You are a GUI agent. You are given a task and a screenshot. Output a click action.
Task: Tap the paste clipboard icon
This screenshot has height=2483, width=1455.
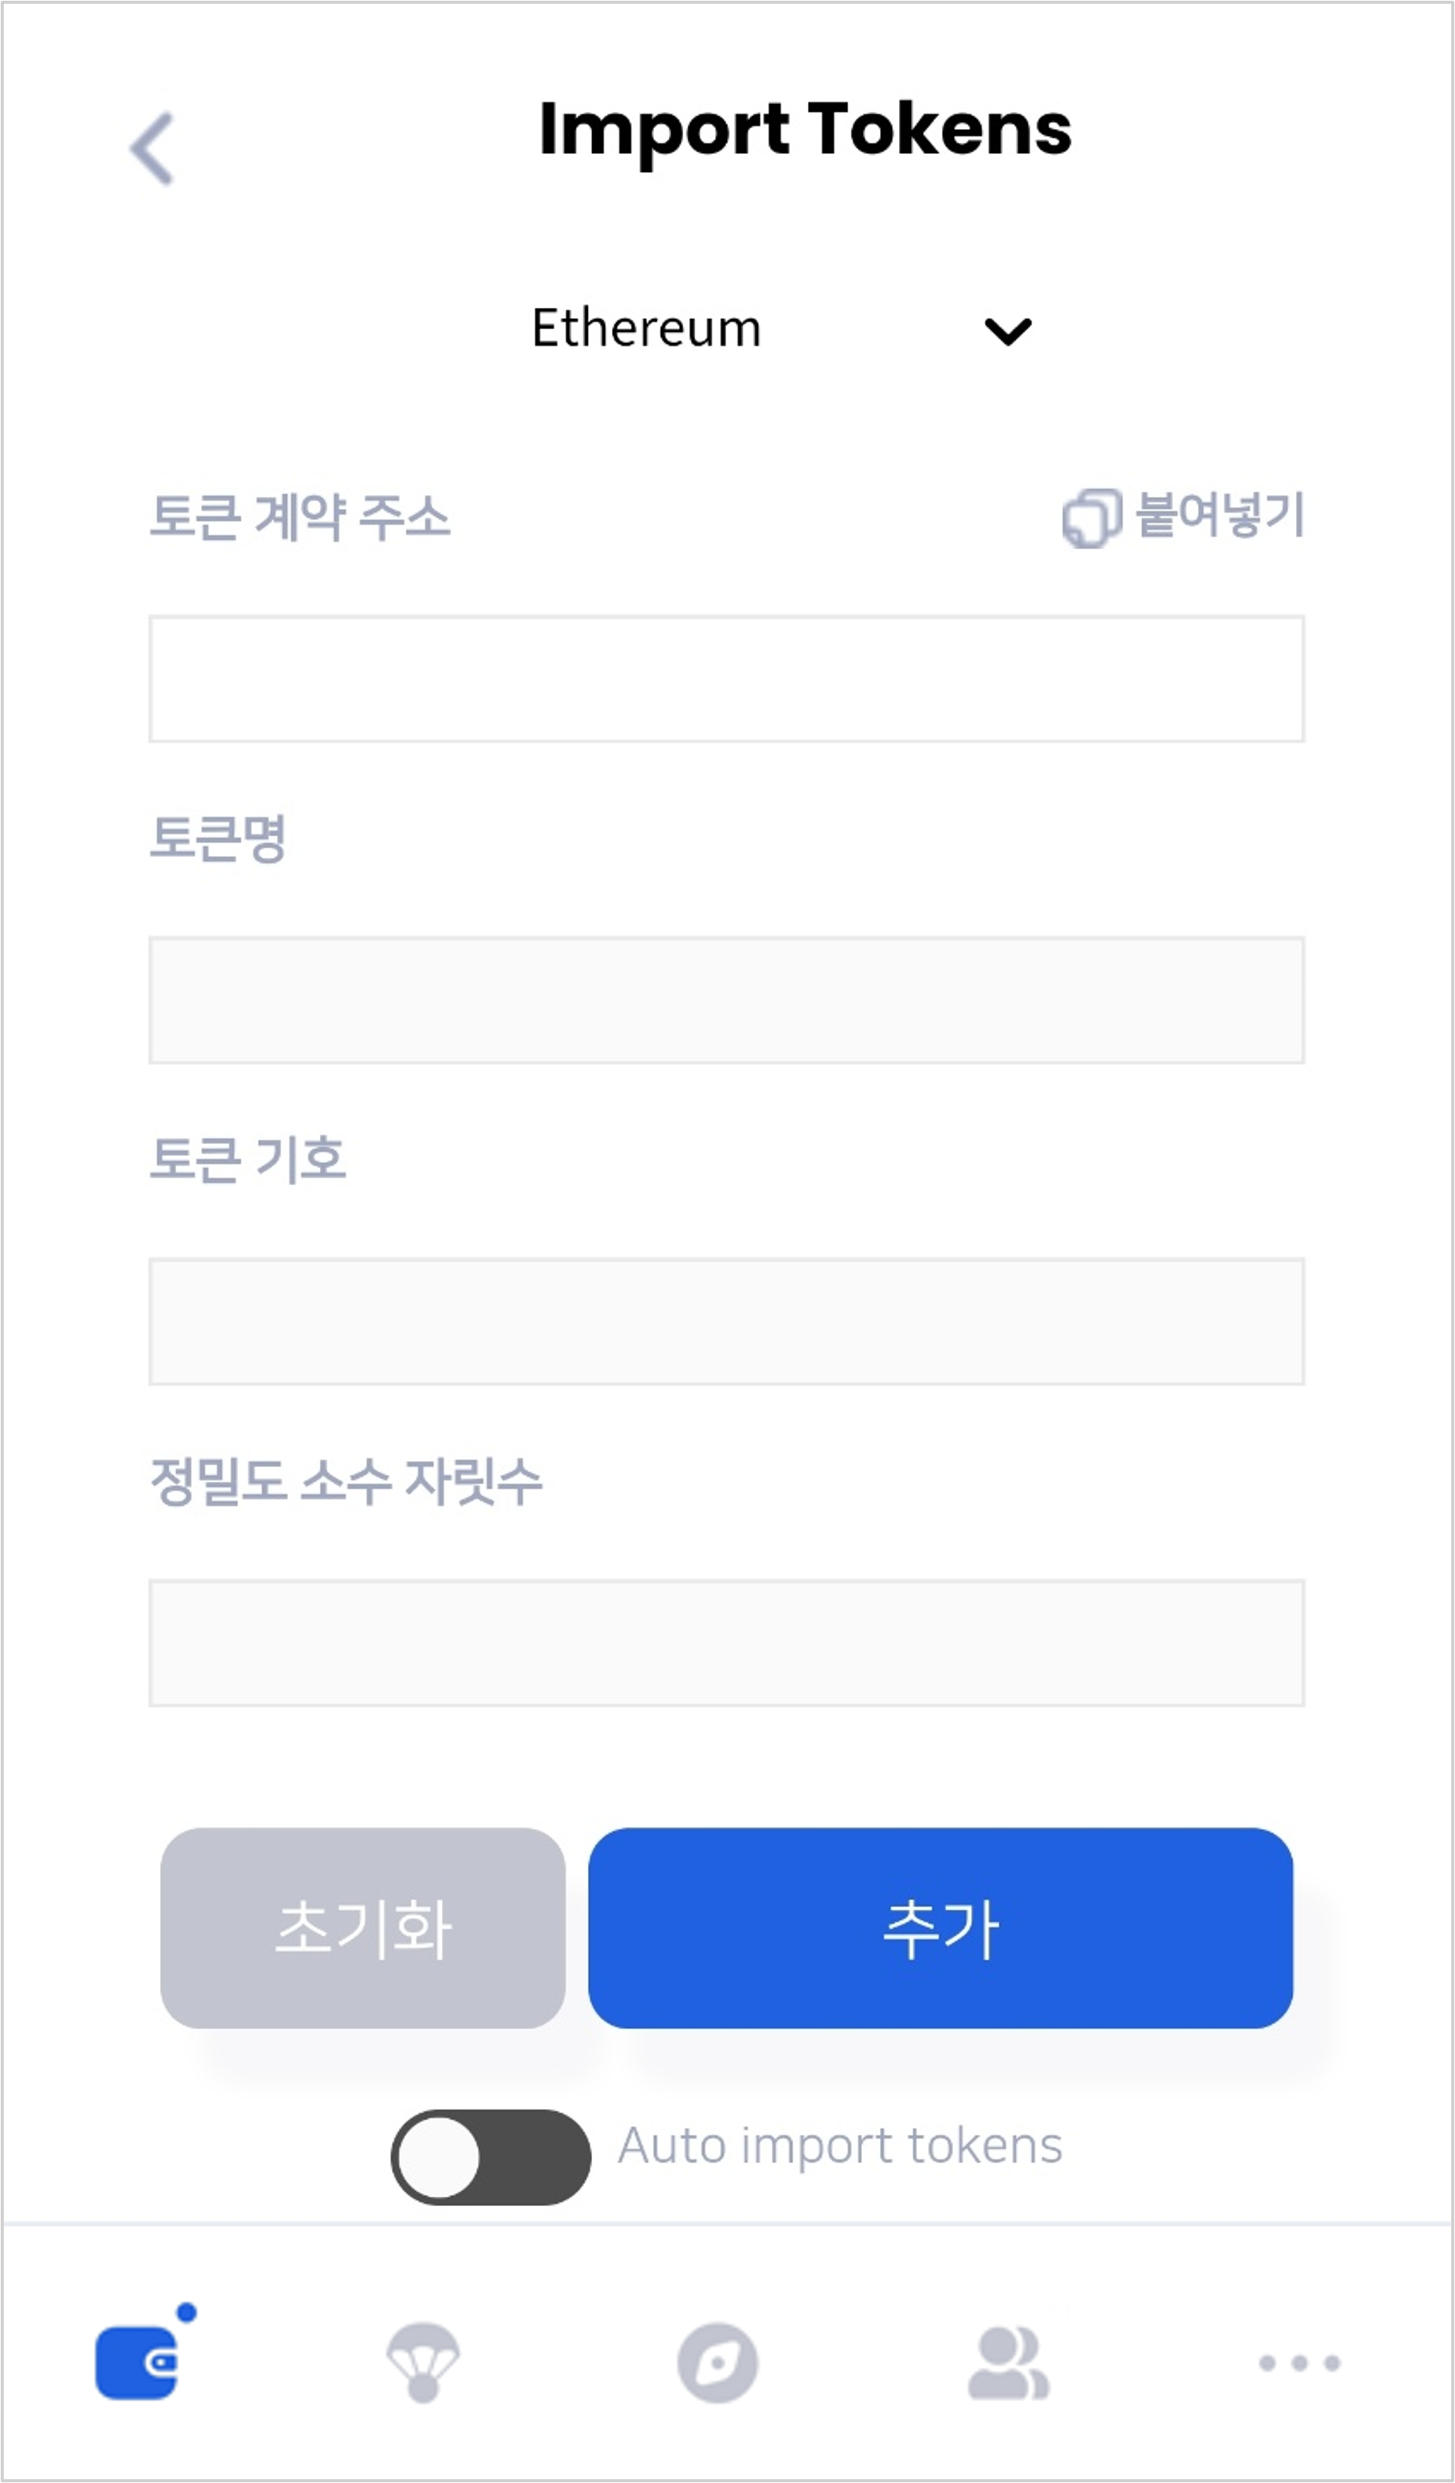click(x=1091, y=518)
